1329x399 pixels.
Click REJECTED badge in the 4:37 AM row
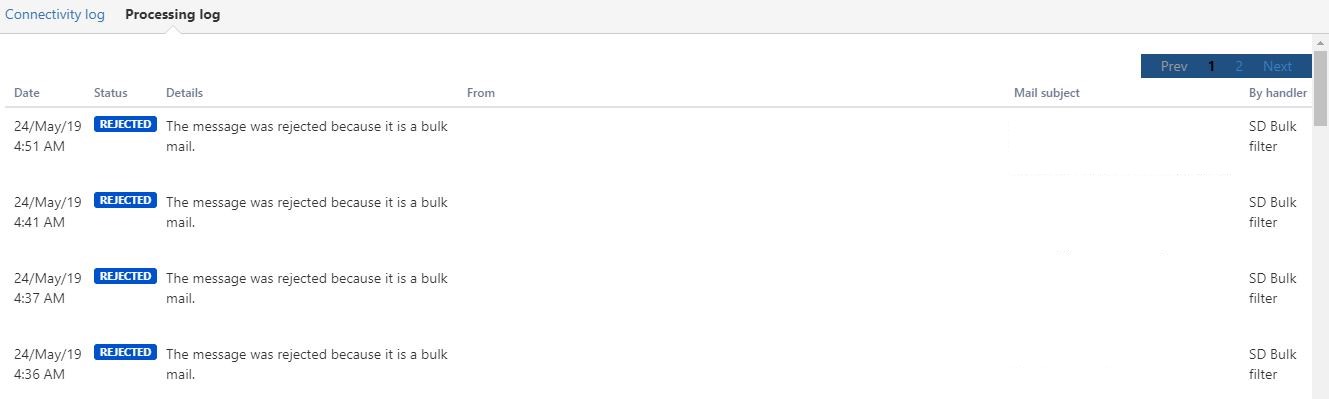coord(125,276)
